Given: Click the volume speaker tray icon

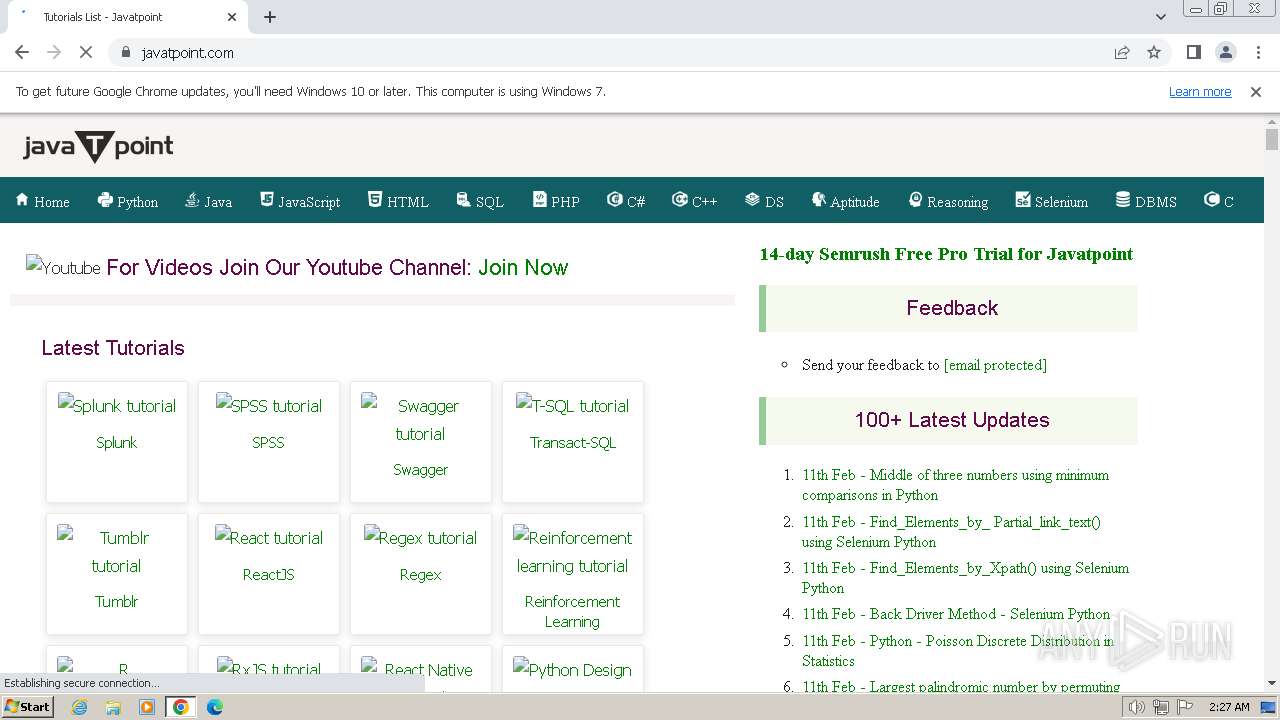Looking at the screenshot, I should click(1136, 707).
